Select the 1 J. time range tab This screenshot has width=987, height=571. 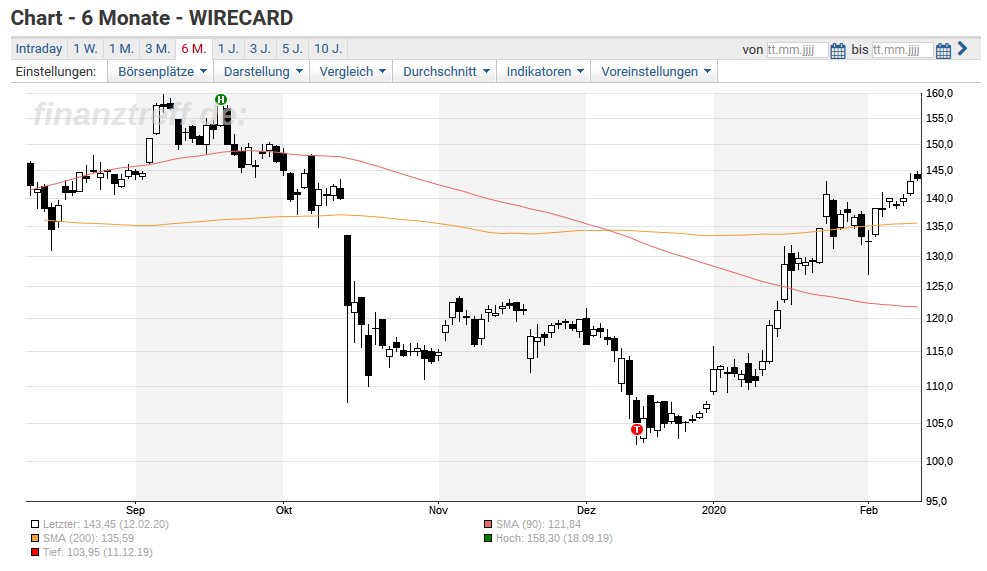point(228,48)
